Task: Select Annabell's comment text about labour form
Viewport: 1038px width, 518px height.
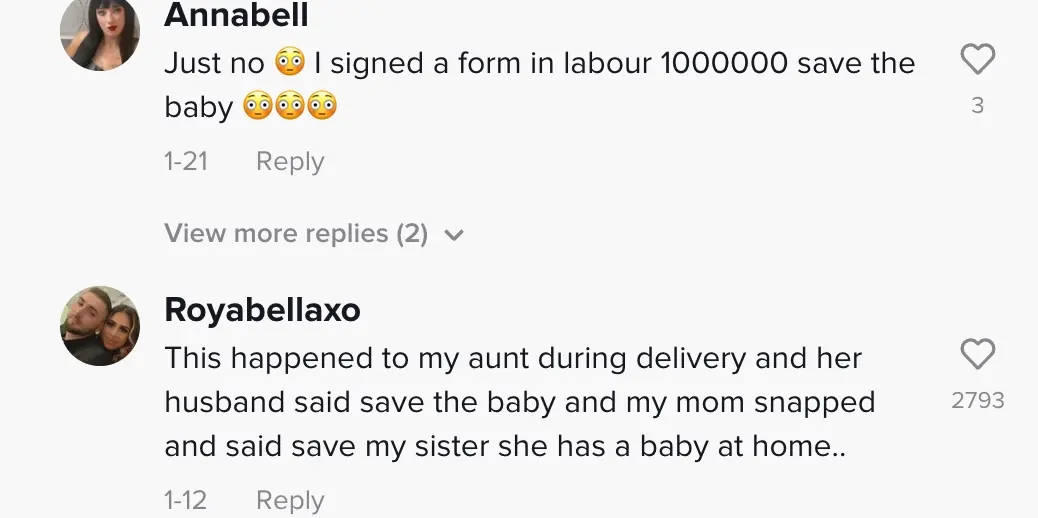Action: pyautogui.click(x=540, y=64)
